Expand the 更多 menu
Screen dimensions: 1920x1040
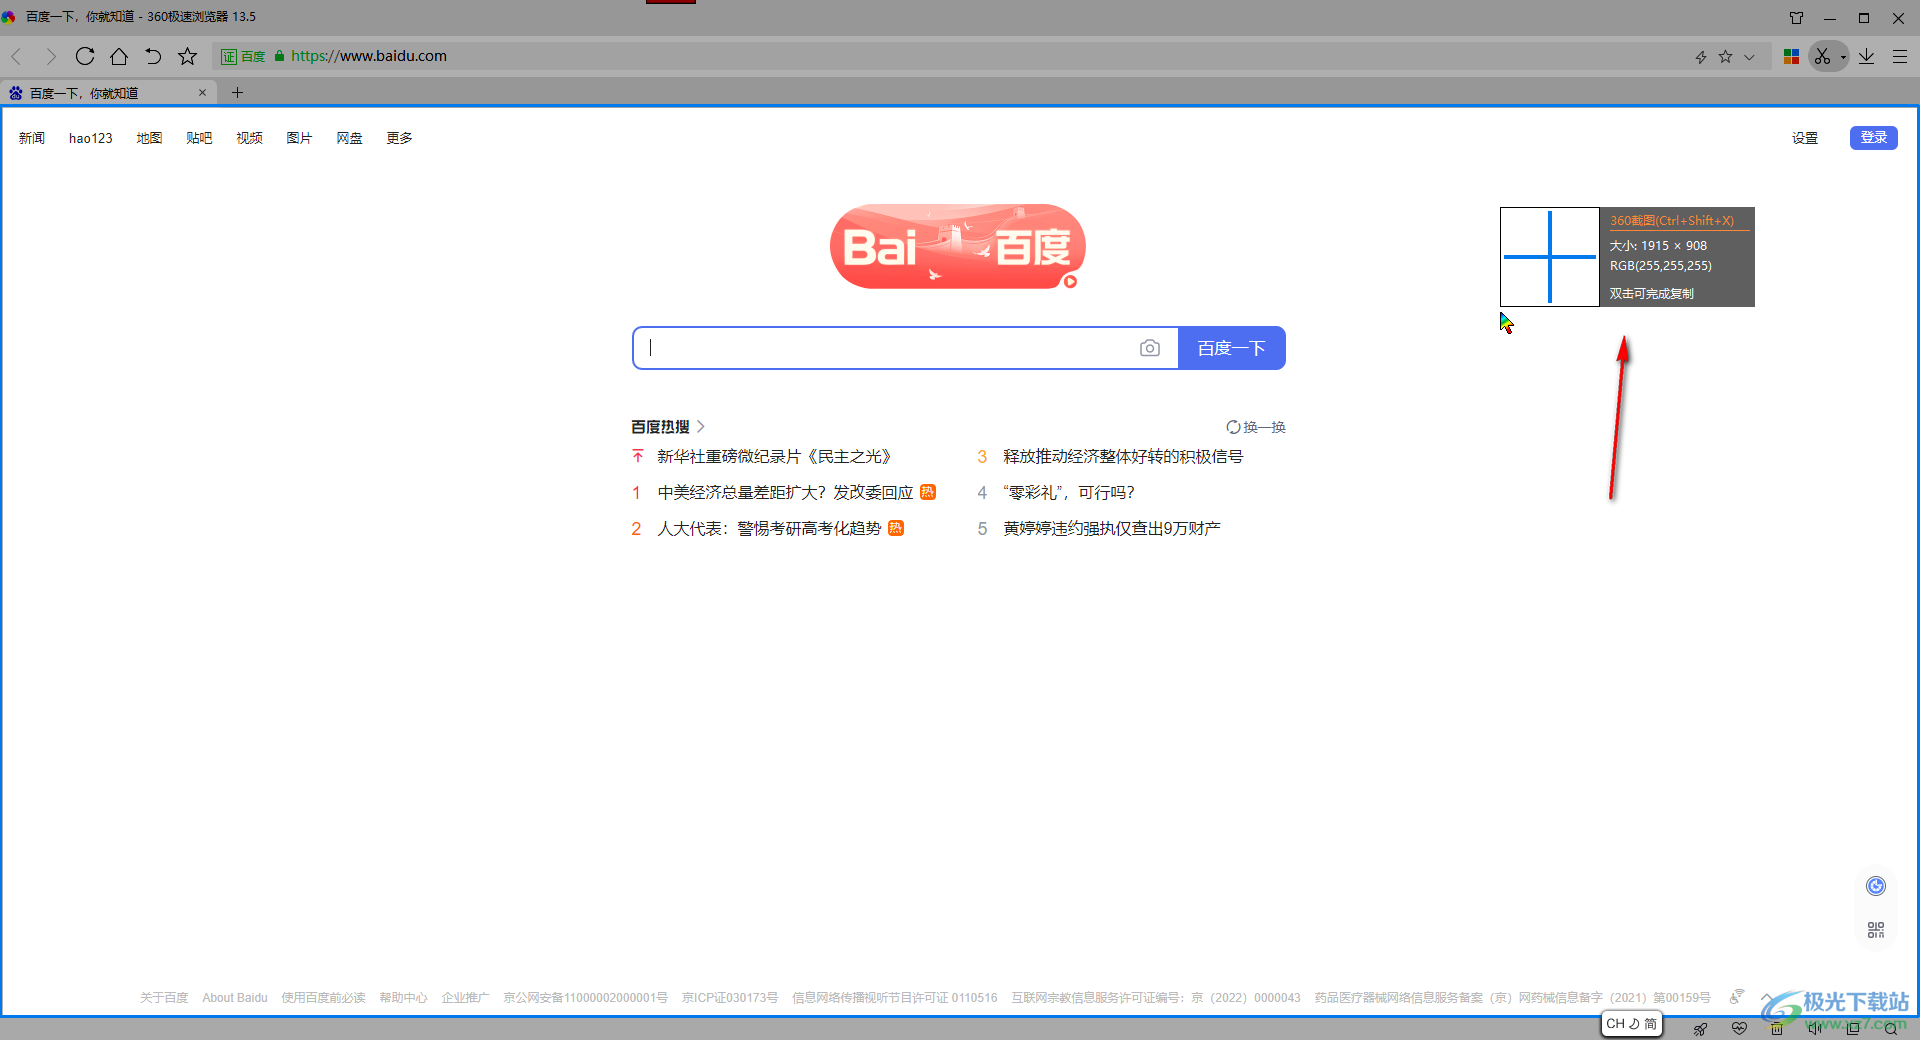(x=399, y=138)
